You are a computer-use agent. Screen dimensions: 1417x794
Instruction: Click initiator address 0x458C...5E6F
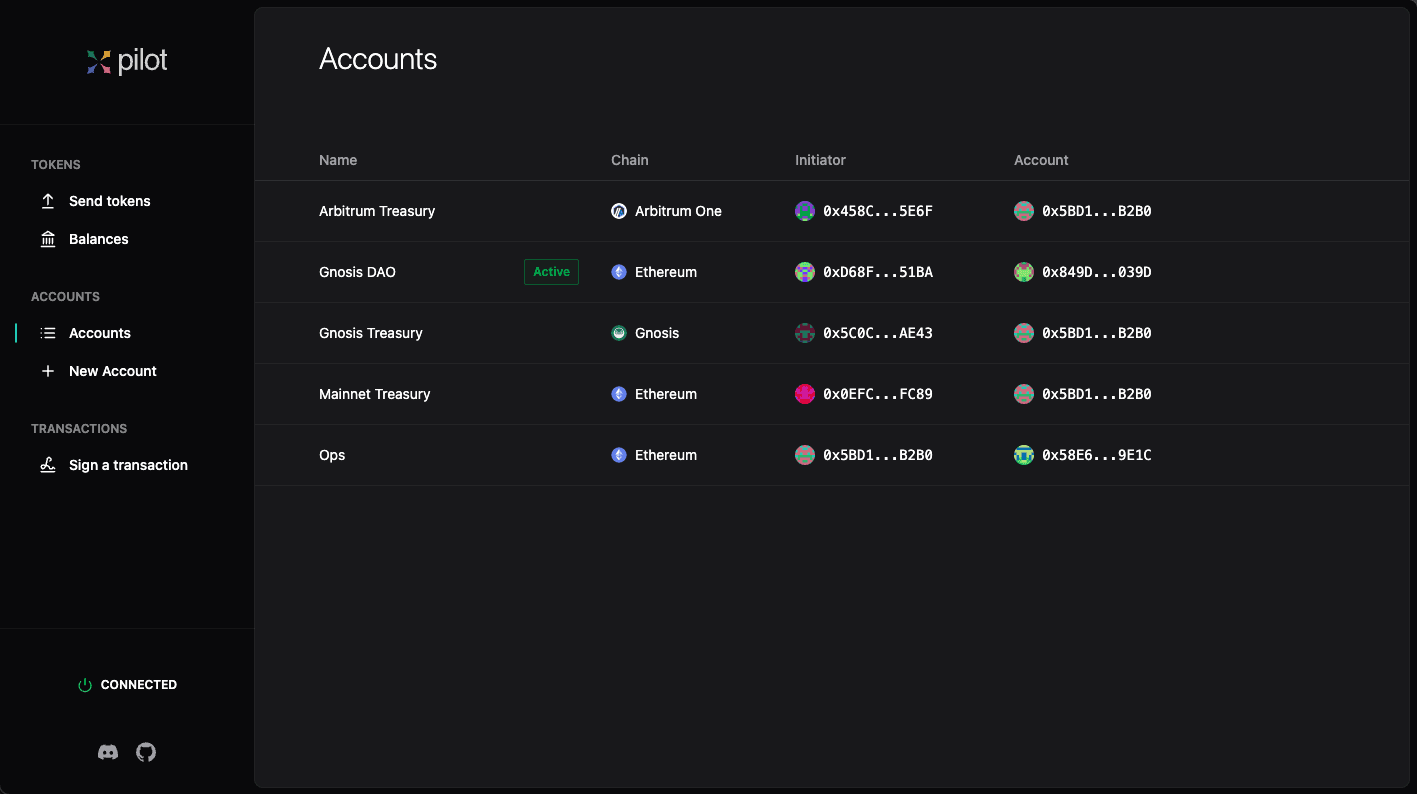click(877, 211)
